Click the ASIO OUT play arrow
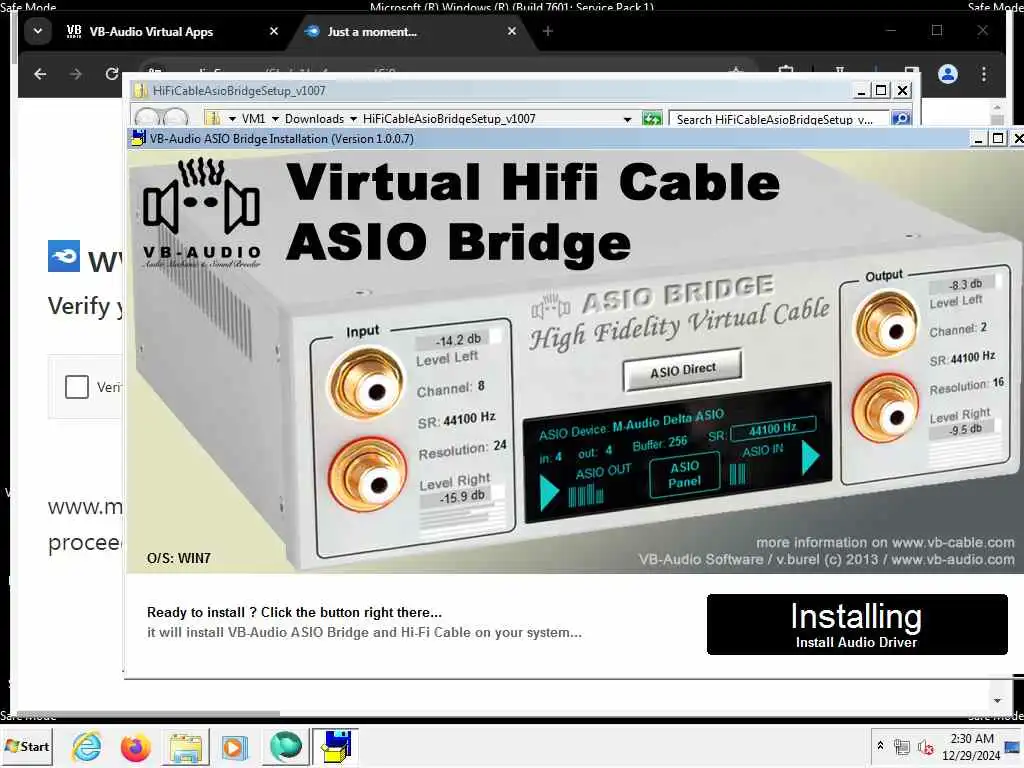Viewport: 1024px width, 768px height. pyautogui.click(x=549, y=492)
